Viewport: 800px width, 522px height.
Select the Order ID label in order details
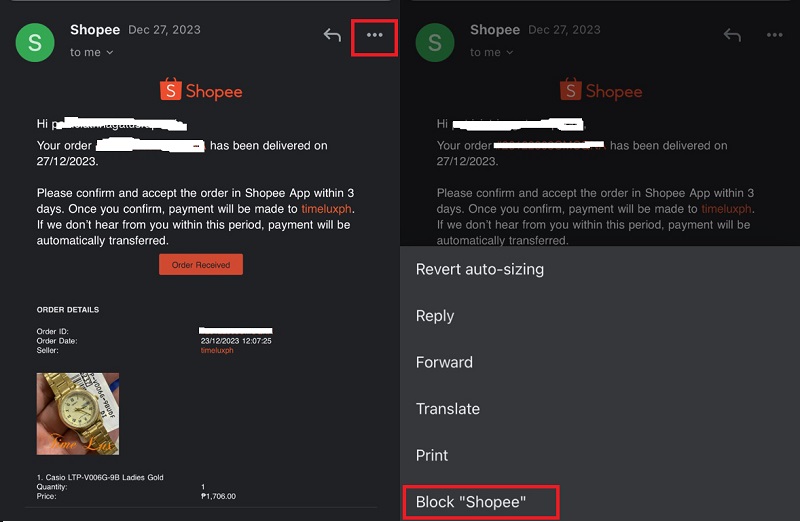click(x=52, y=331)
